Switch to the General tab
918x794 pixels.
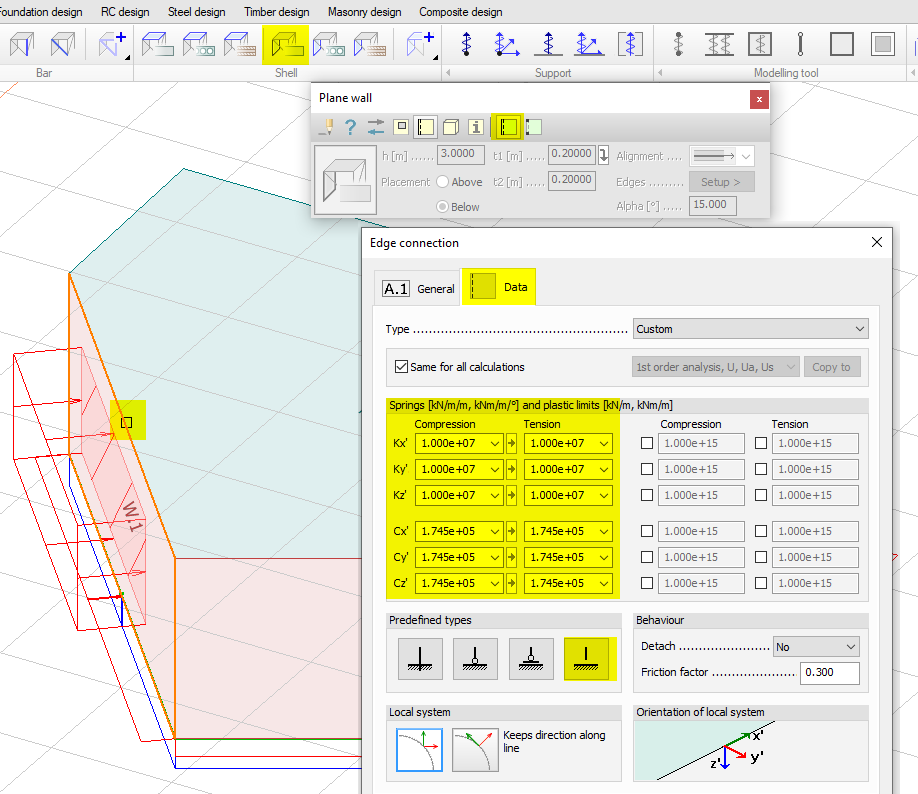420,288
